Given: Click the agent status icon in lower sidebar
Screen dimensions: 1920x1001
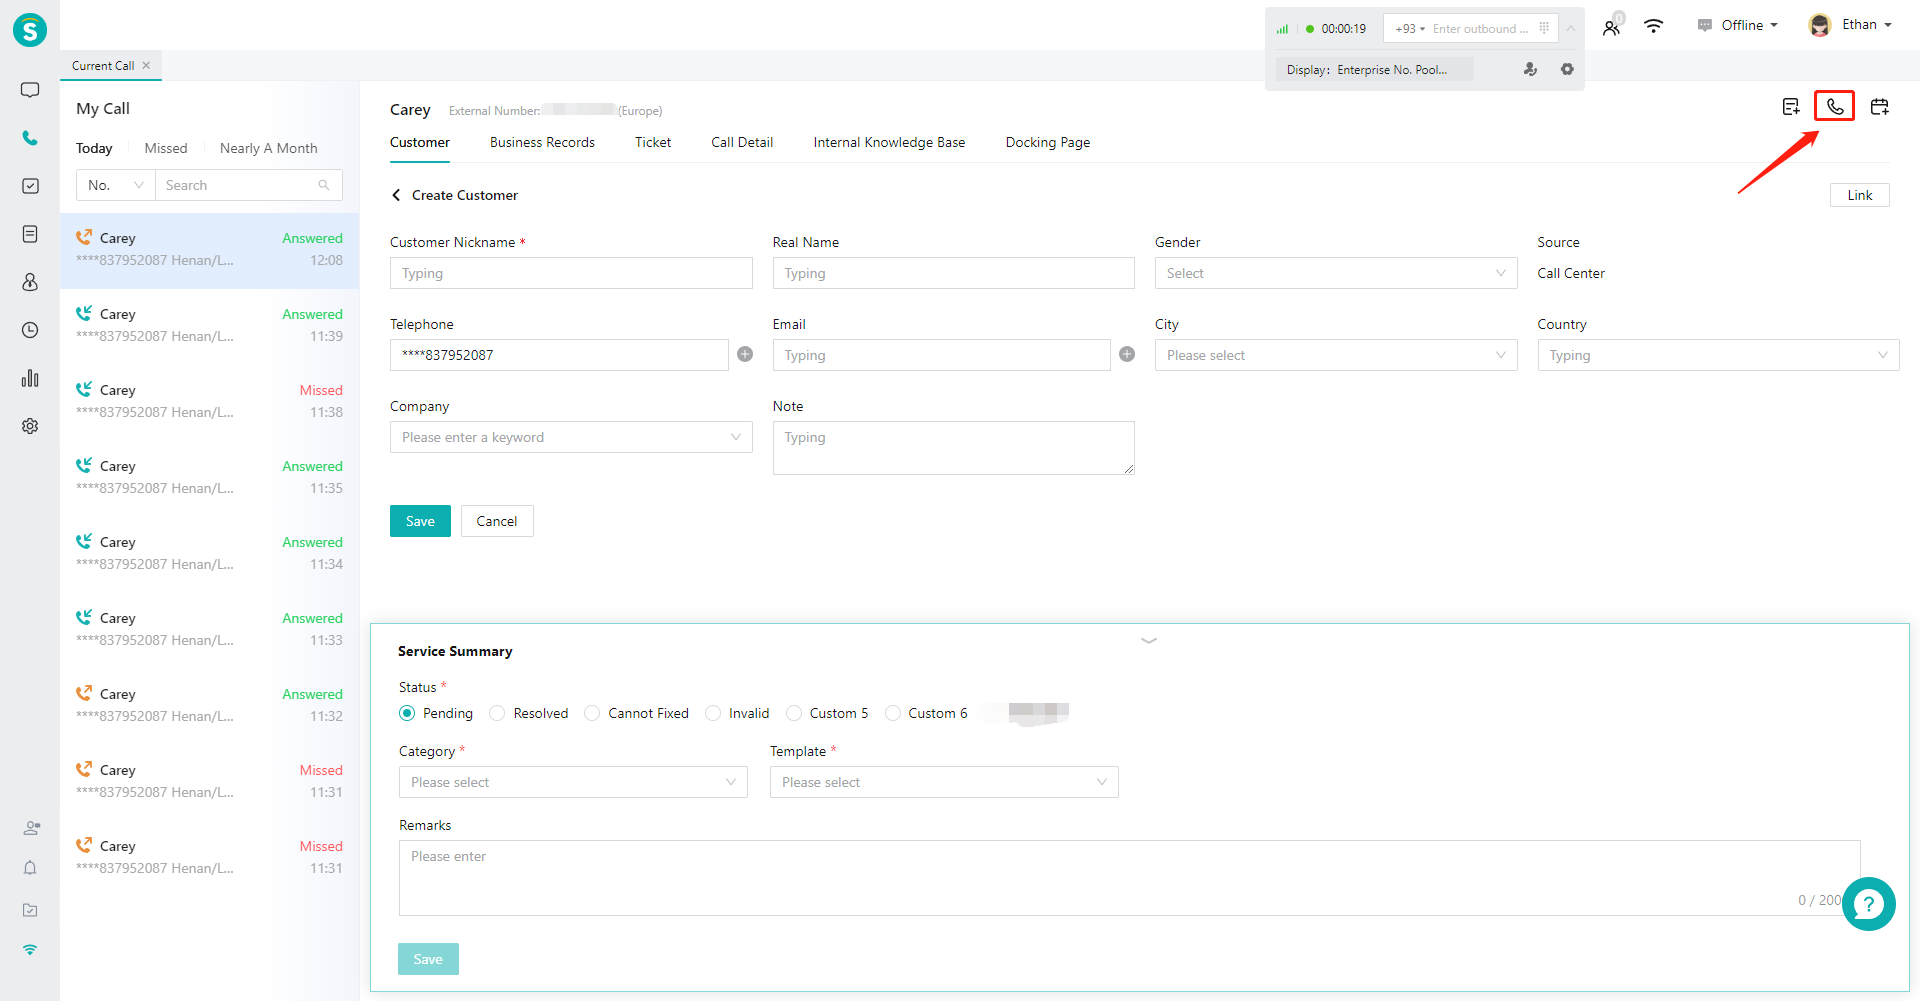Looking at the screenshot, I should [x=31, y=828].
